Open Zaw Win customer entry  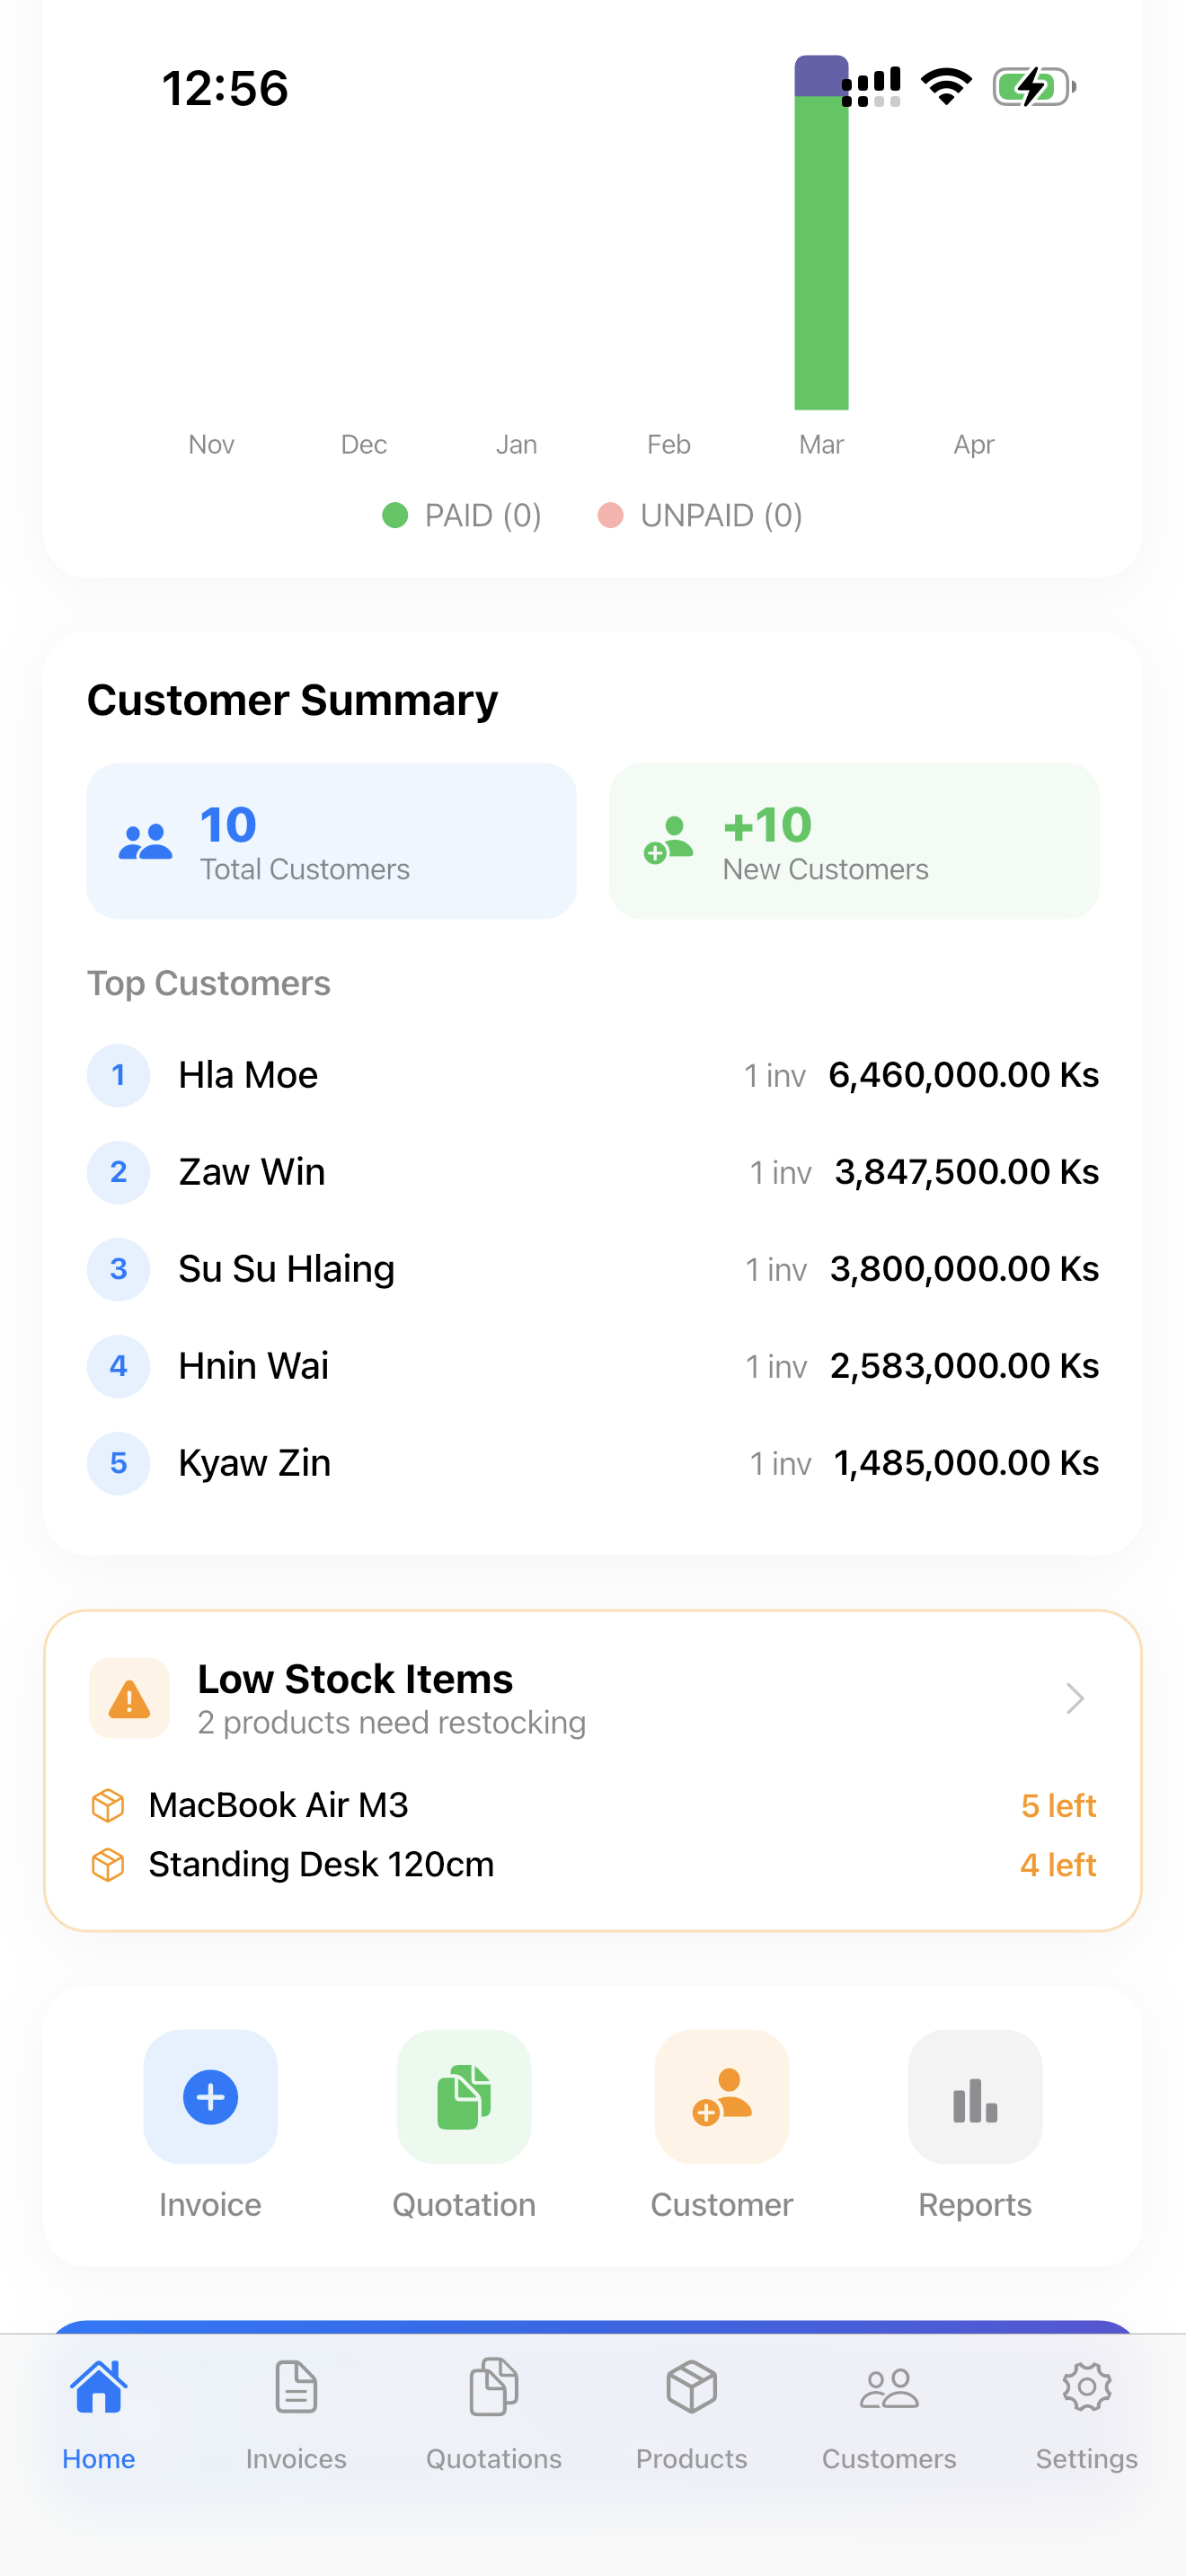(x=592, y=1172)
